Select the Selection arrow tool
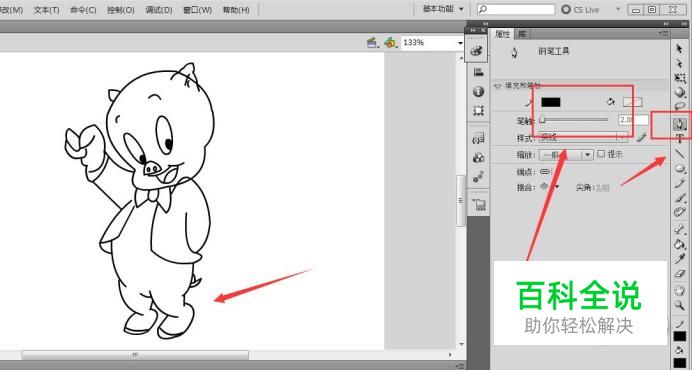Image resolution: width=692 pixels, height=370 pixels. click(680, 49)
